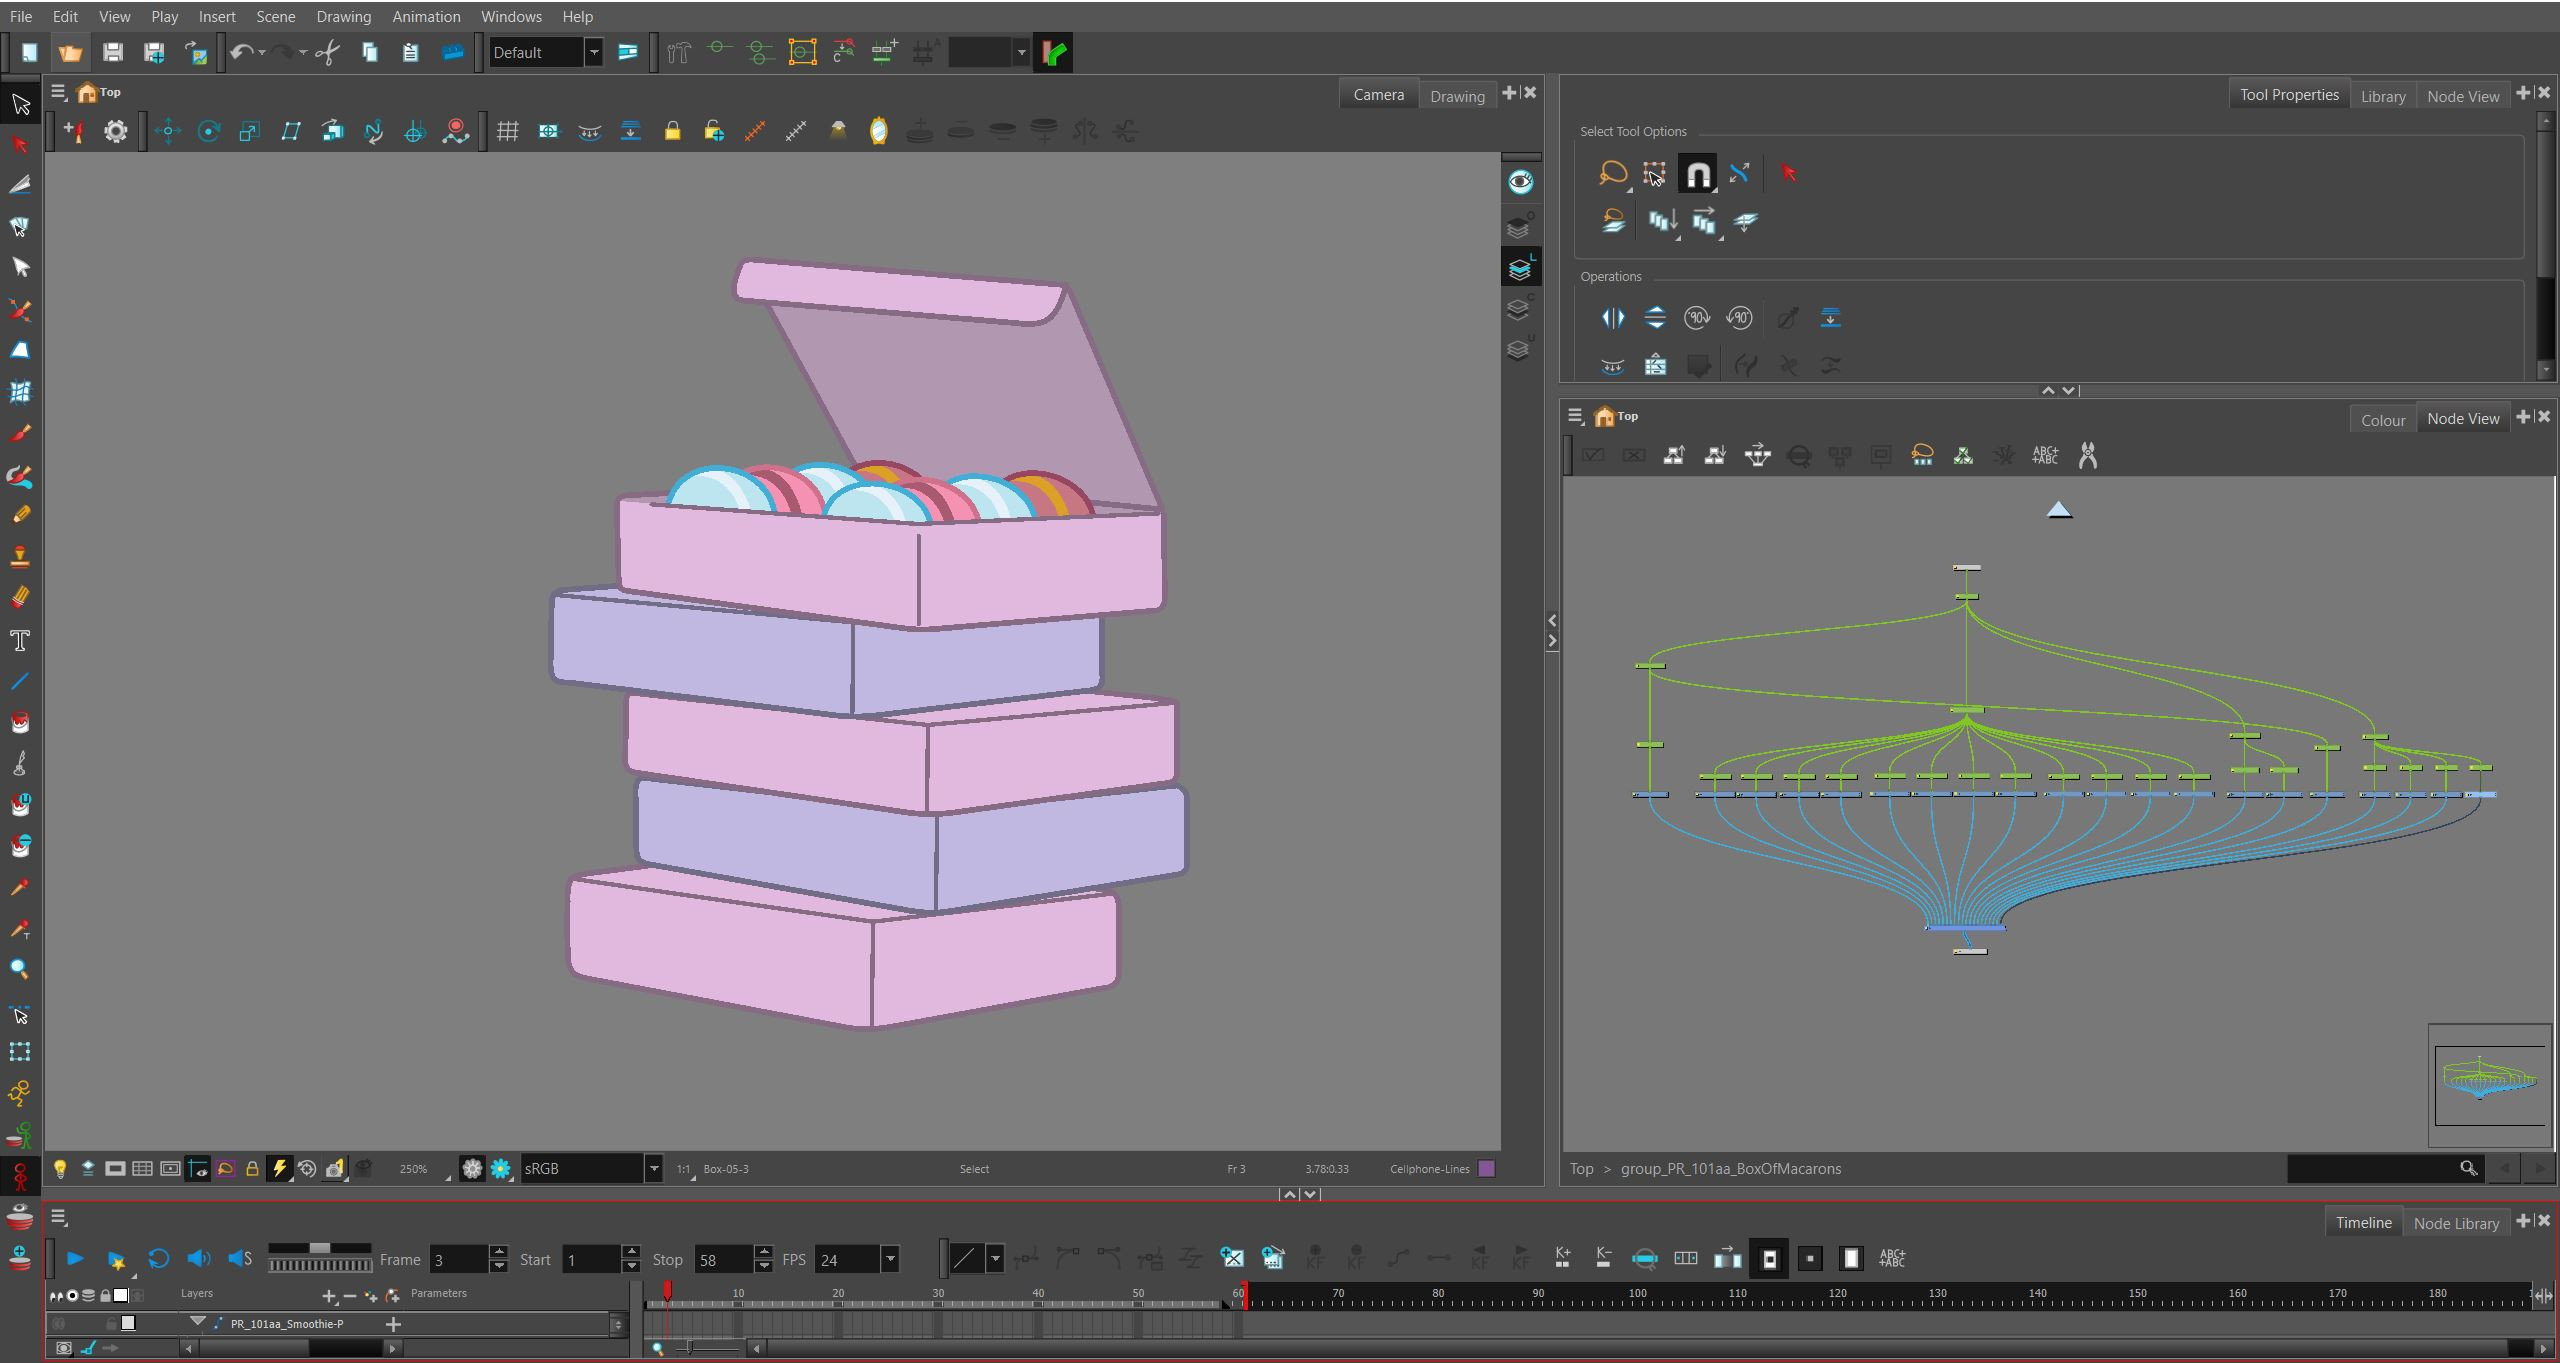Click the Render View eye icon

coord(1520,182)
